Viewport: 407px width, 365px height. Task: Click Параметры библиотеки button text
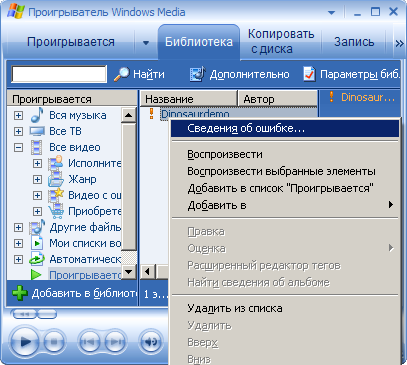point(360,74)
